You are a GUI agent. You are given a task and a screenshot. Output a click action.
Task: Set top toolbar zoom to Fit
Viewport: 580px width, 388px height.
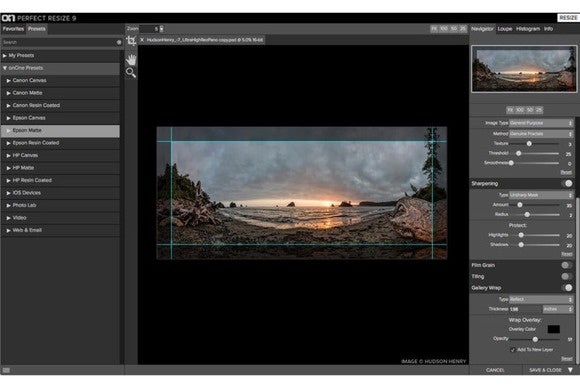(434, 28)
